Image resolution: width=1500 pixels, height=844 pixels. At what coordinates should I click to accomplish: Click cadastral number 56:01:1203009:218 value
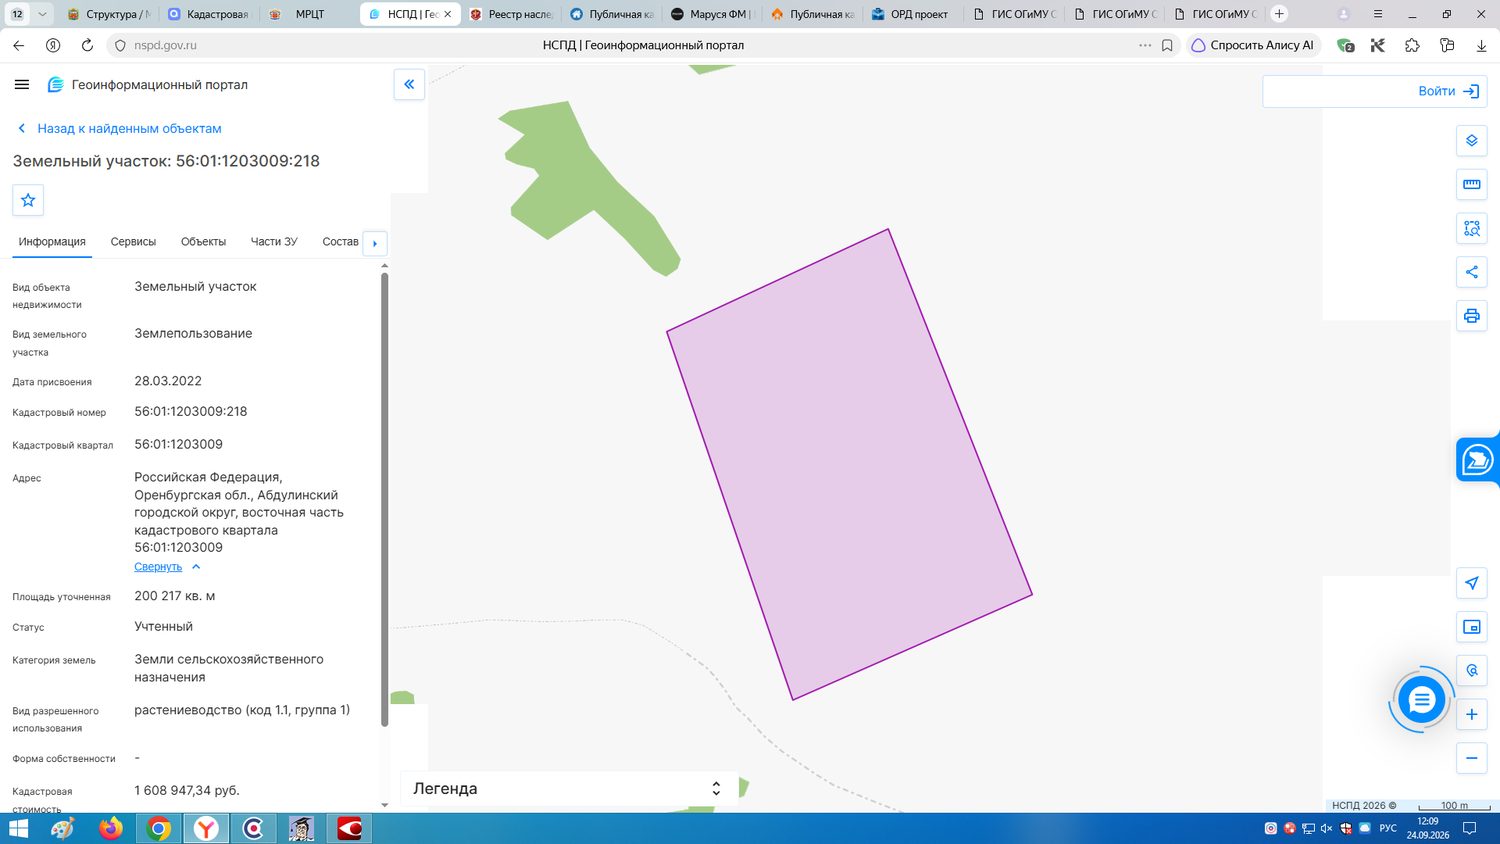[x=191, y=411]
